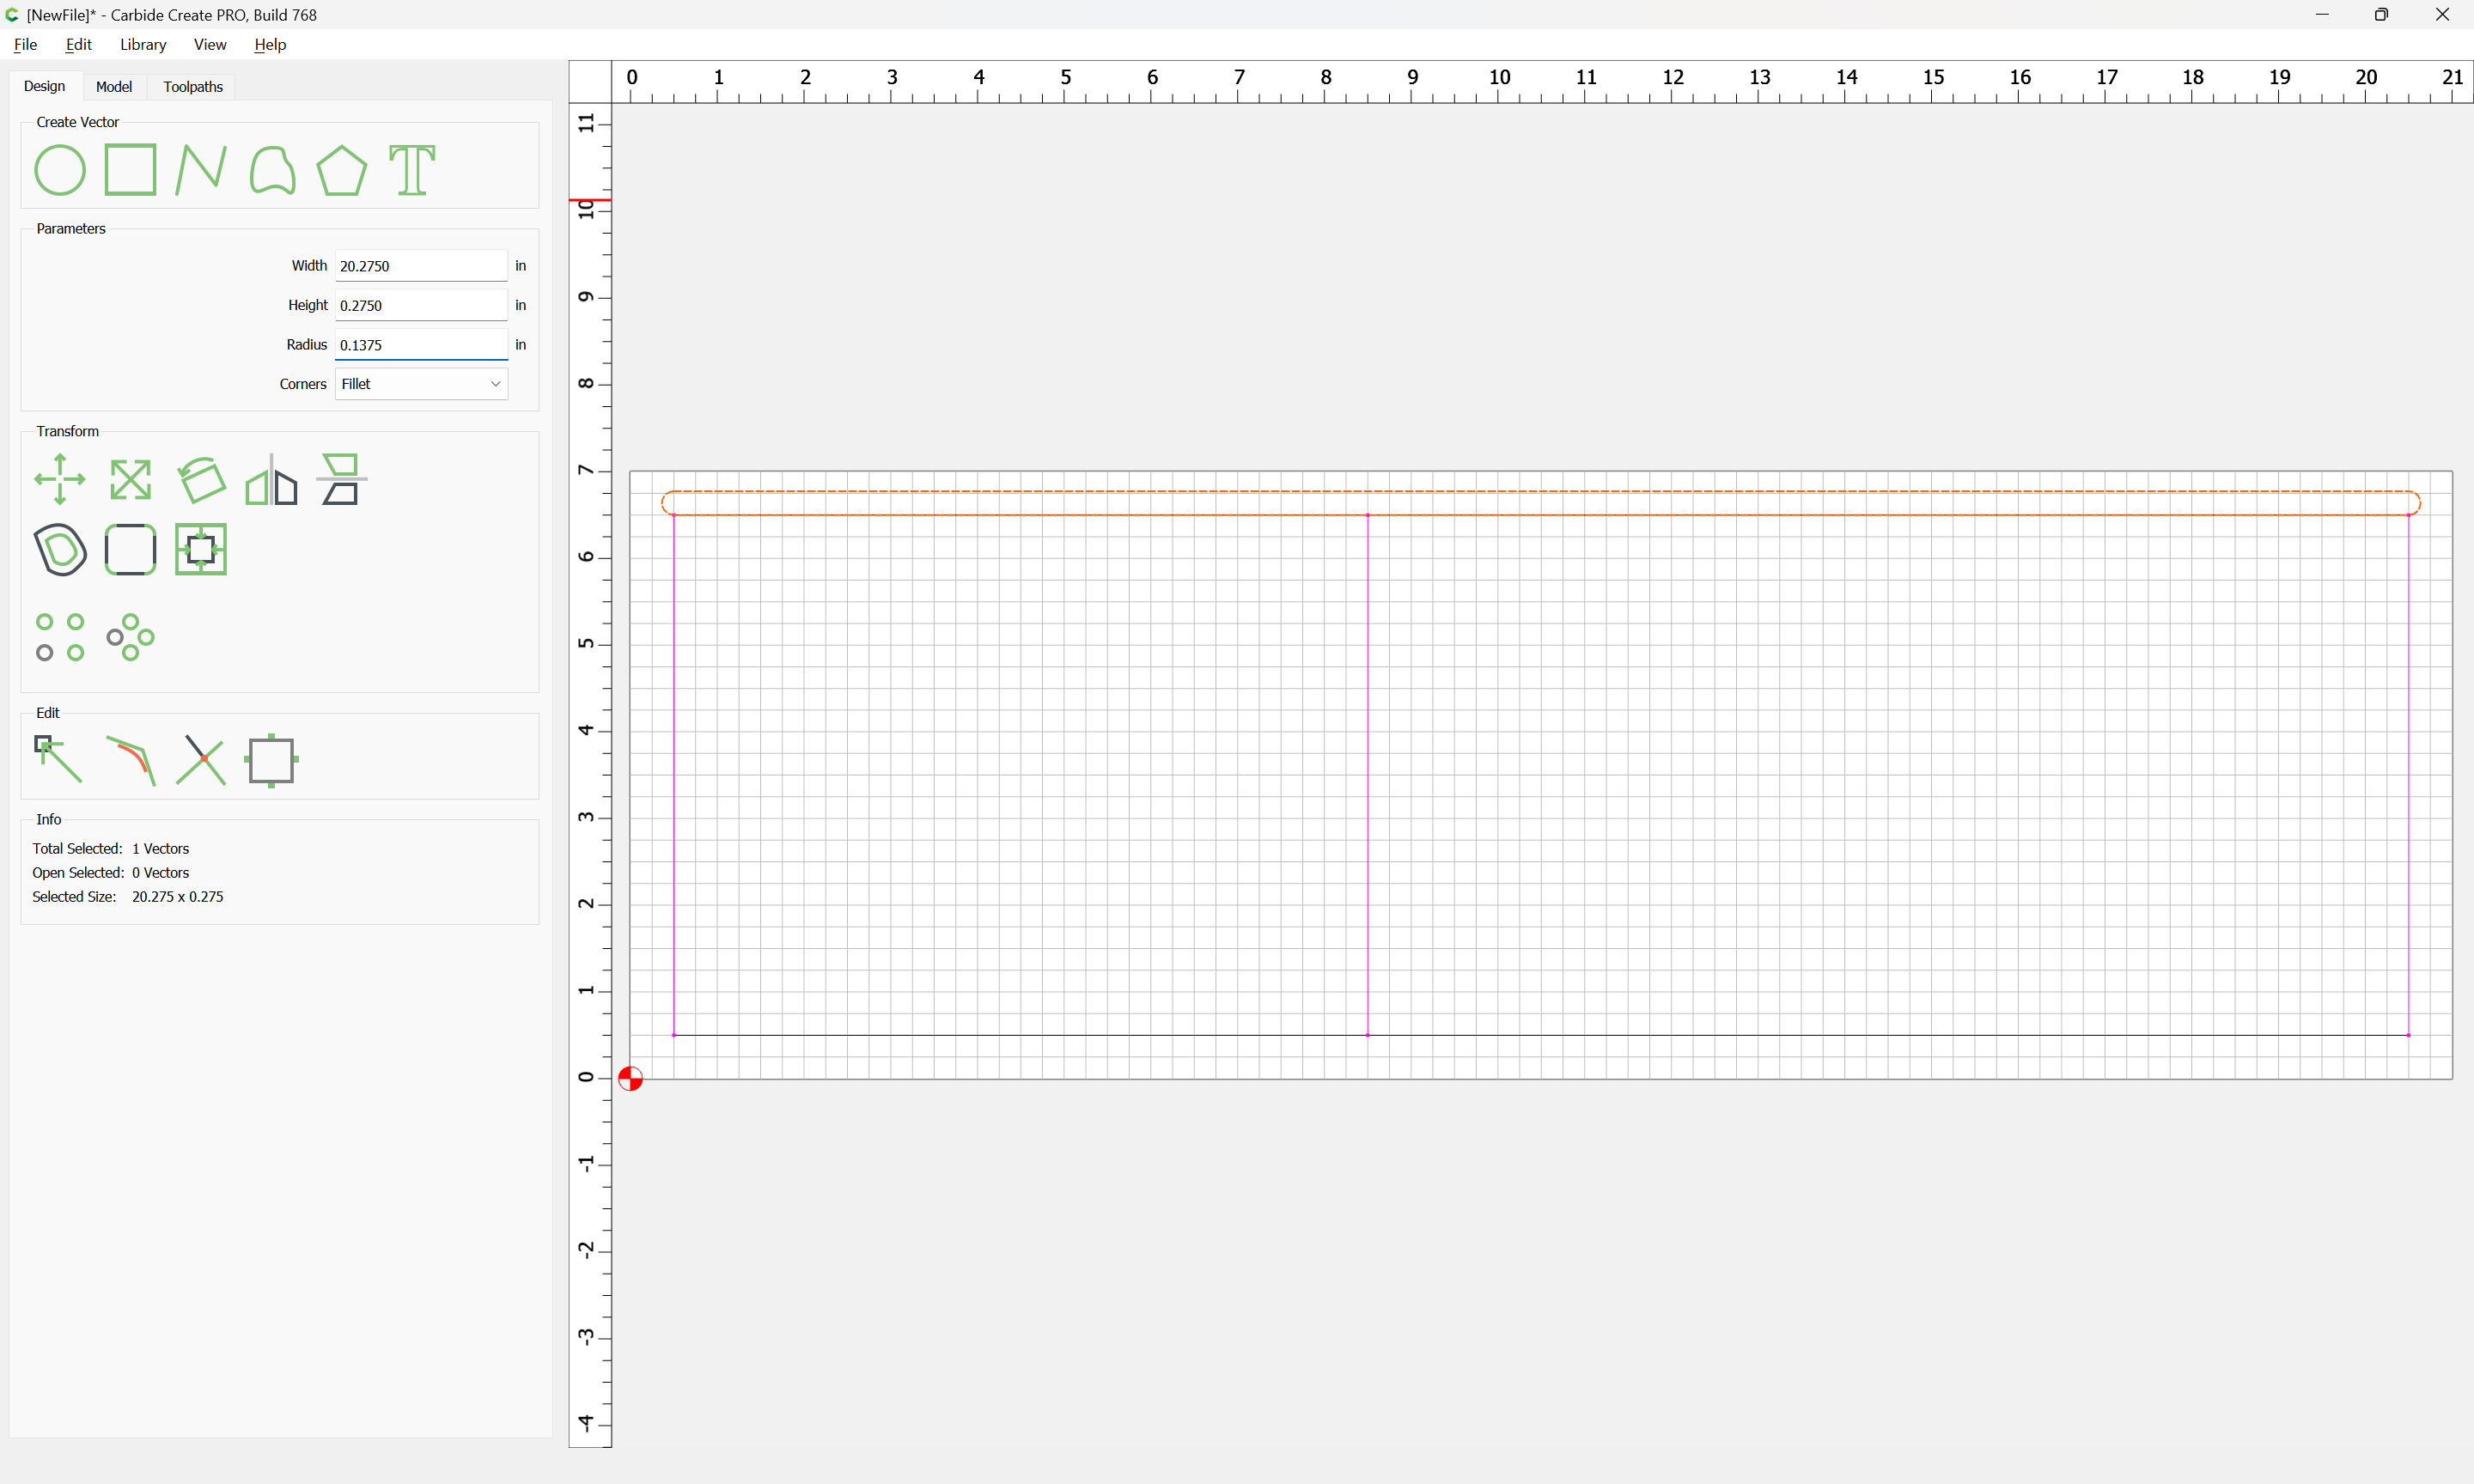Image resolution: width=2474 pixels, height=1484 pixels.
Task: Open the File menu
Action: pyautogui.click(x=25, y=44)
